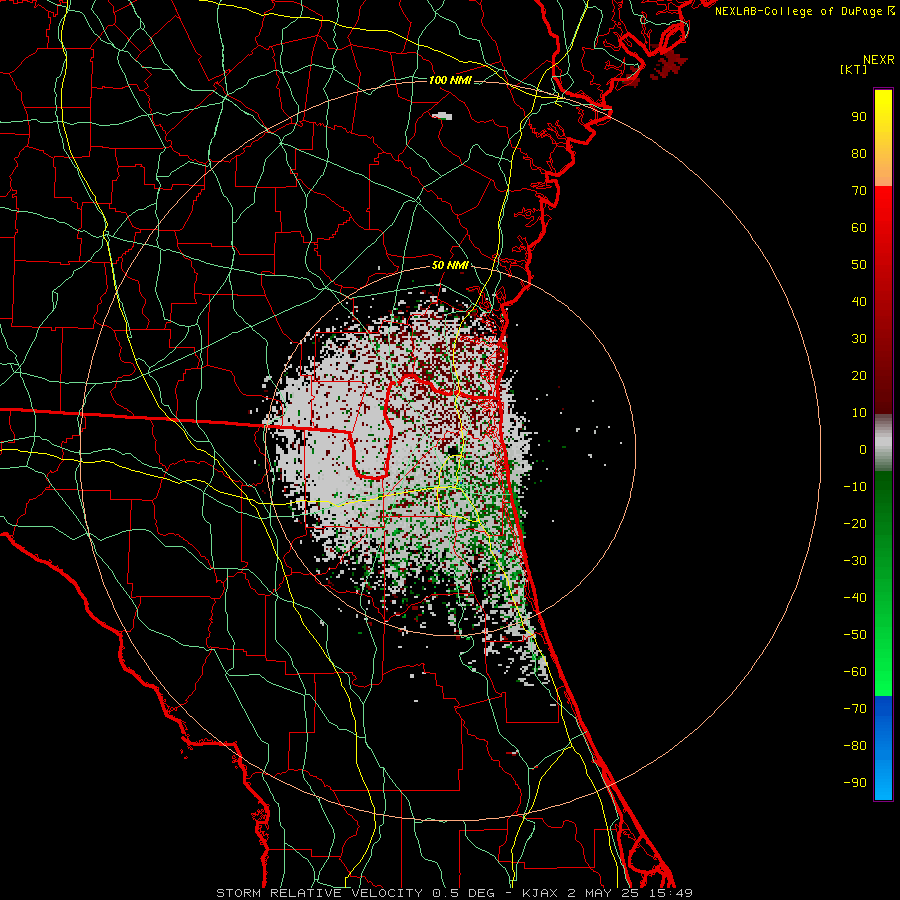Click the 40 value on the velocity scale
The image size is (900, 900).
859,302
